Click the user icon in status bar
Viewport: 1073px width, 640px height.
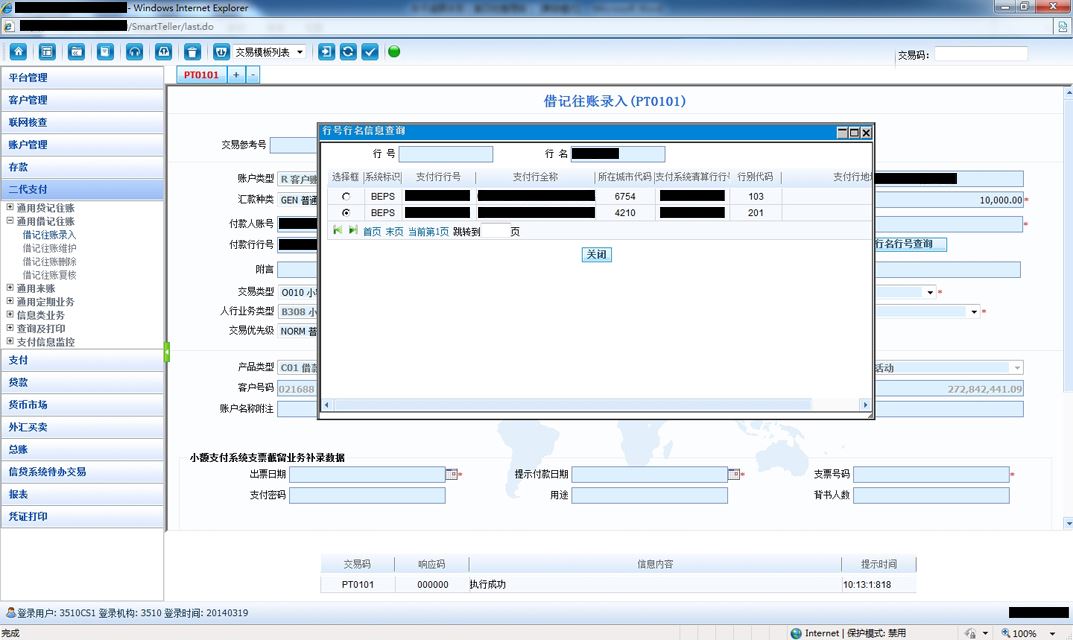coord(10,613)
